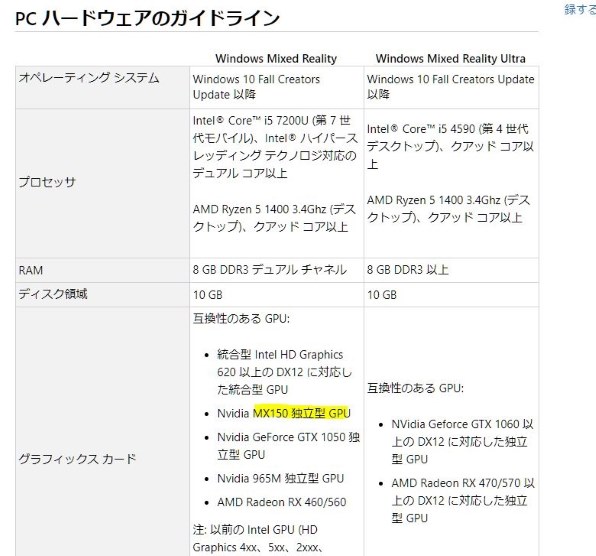Screen dimensions: 596x556
Task: Click the 'Intel Core i5 4590' processor text
Action: [x=450, y=147]
